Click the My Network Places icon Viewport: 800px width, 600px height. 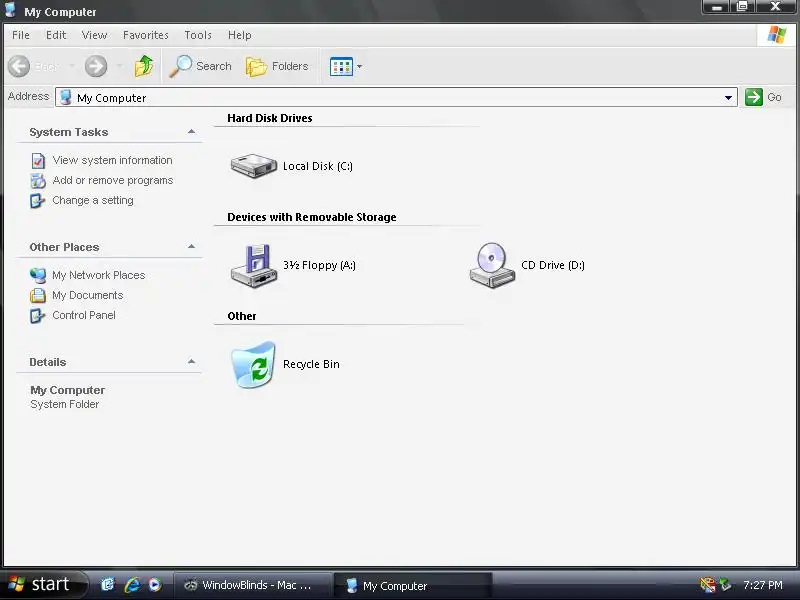click(x=38, y=276)
